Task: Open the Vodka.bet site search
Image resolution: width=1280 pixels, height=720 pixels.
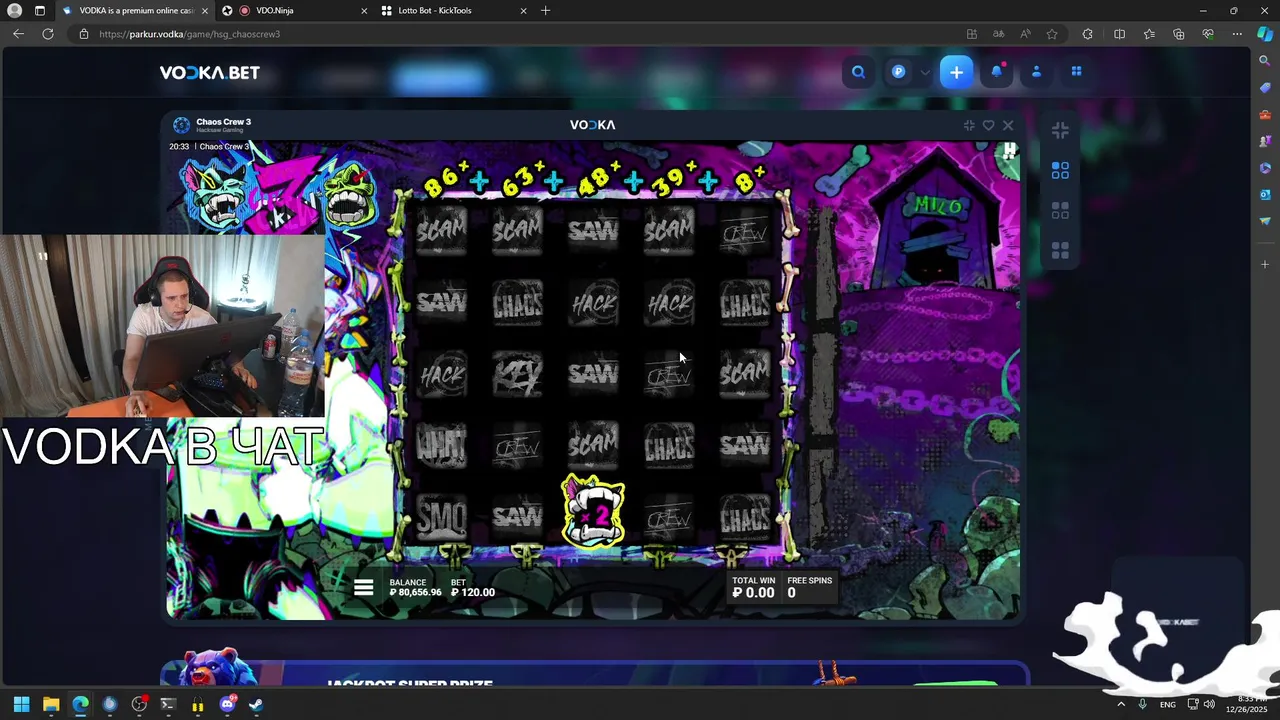Action: coord(858,72)
